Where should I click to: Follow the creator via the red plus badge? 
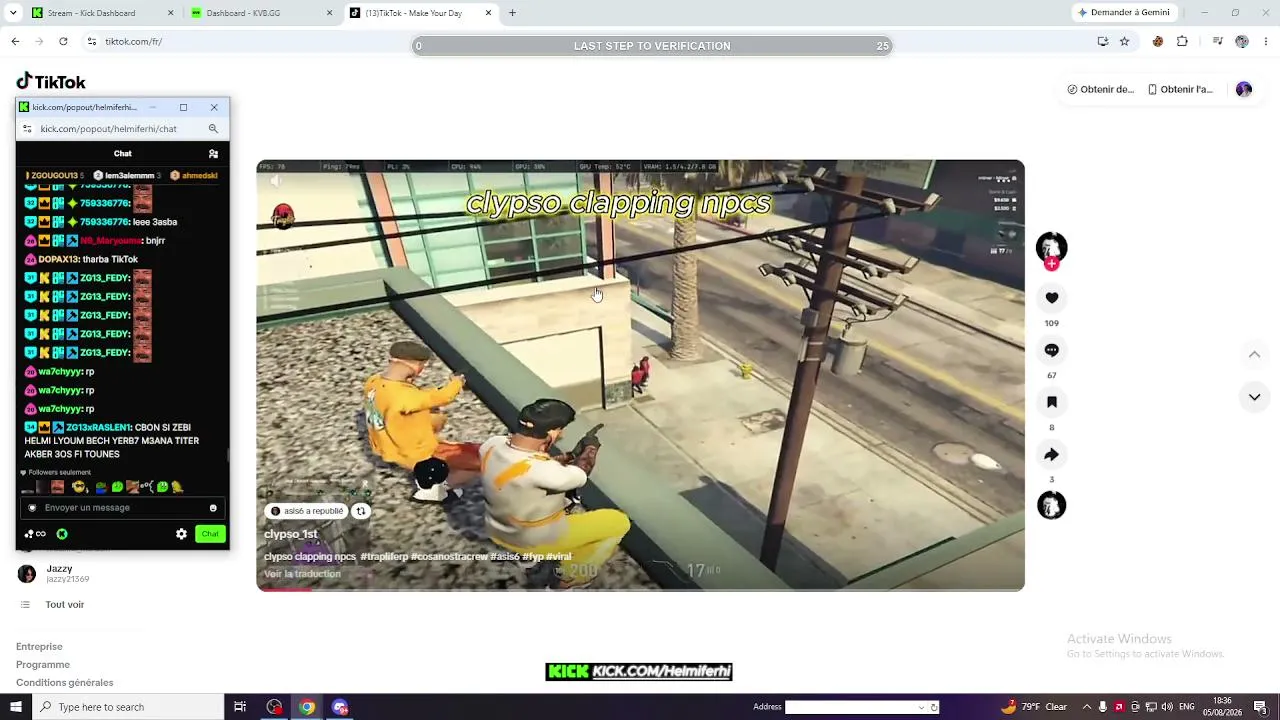point(1051,264)
